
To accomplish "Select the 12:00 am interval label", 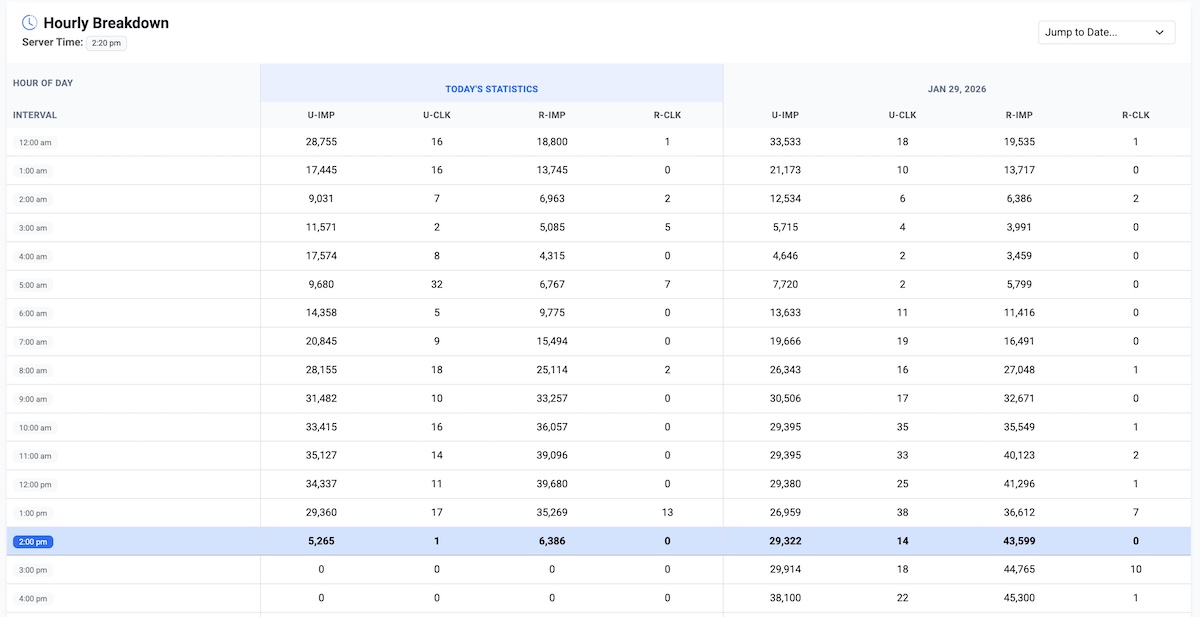I will (x=35, y=142).
